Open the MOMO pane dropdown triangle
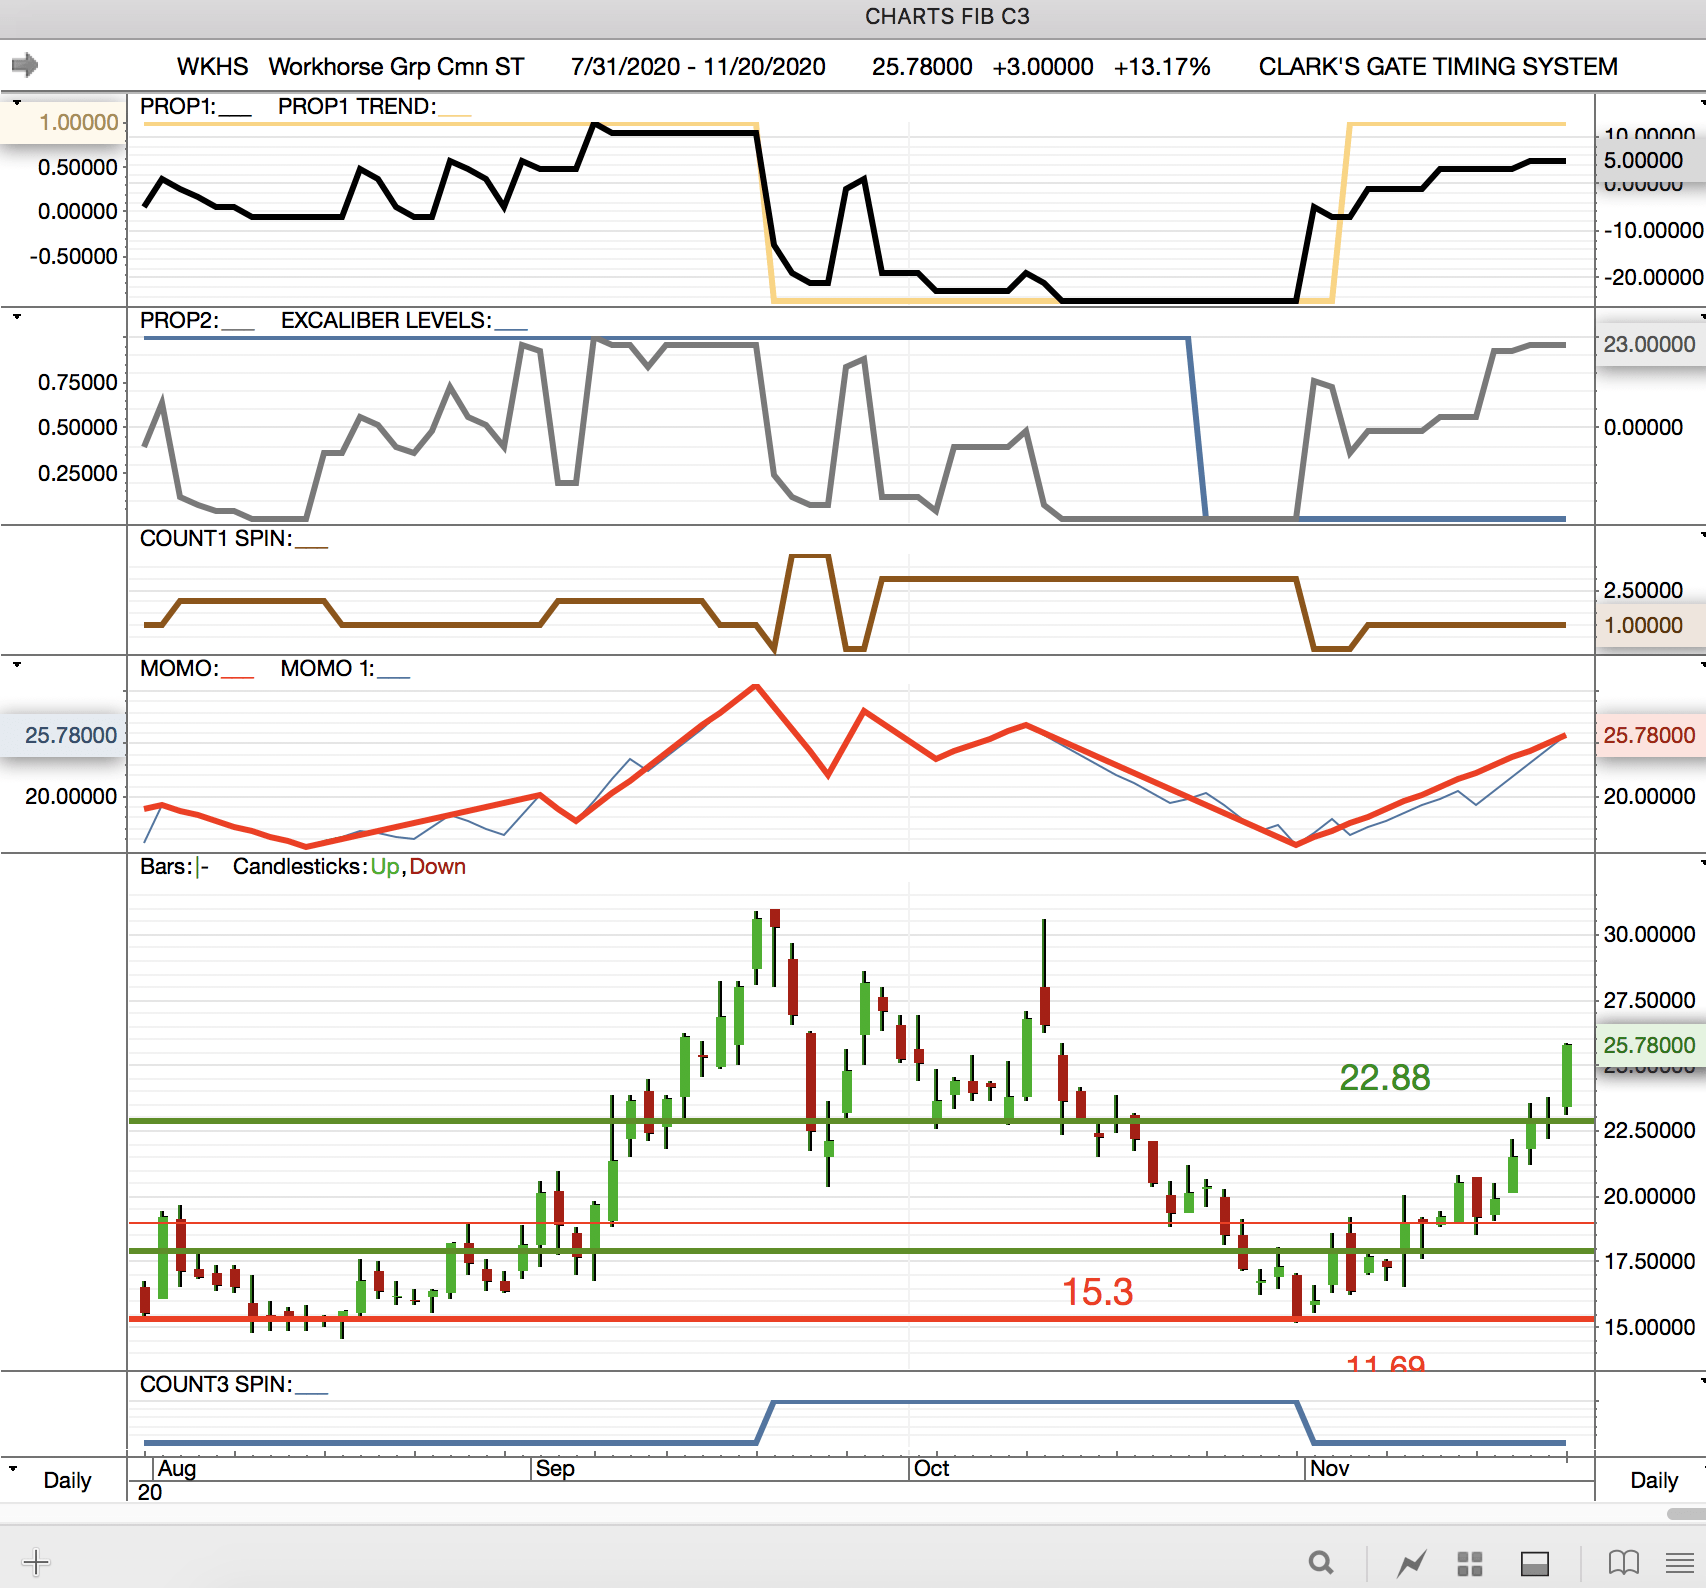1706x1588 pixels. (17, 665)
